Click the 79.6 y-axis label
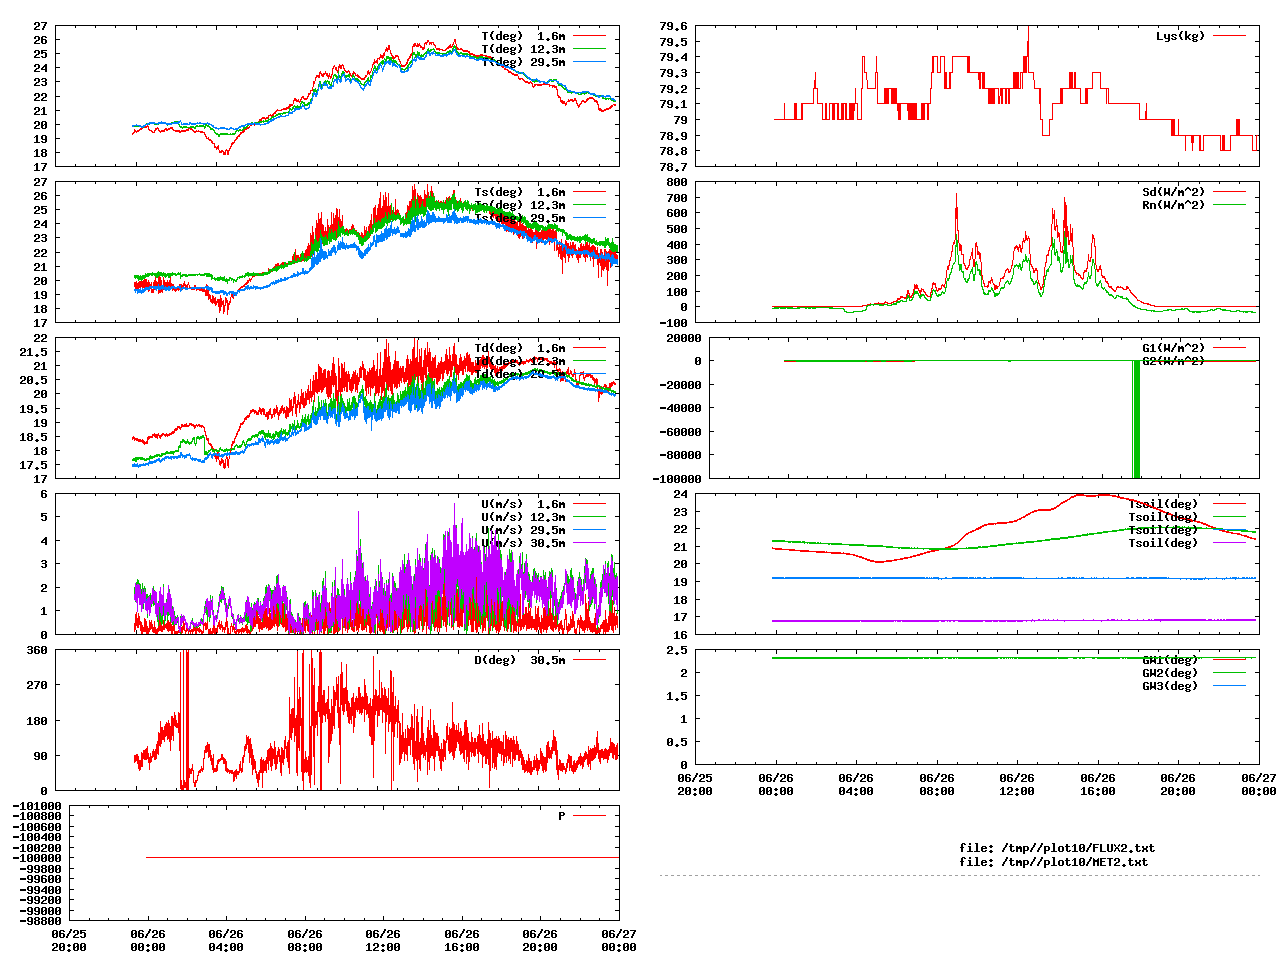The image size is (1280, 960). [x=673, y=26]
